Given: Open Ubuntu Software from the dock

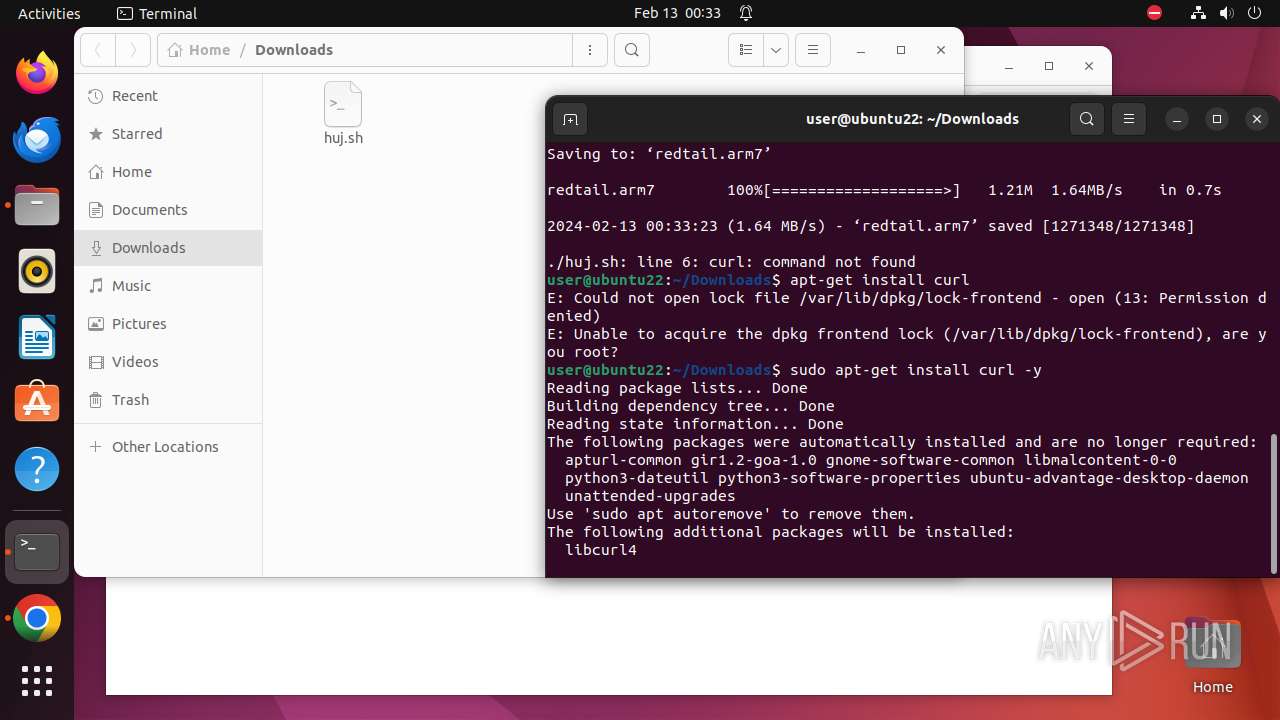Looking at the screenshot, I should (x=37, y=403).
